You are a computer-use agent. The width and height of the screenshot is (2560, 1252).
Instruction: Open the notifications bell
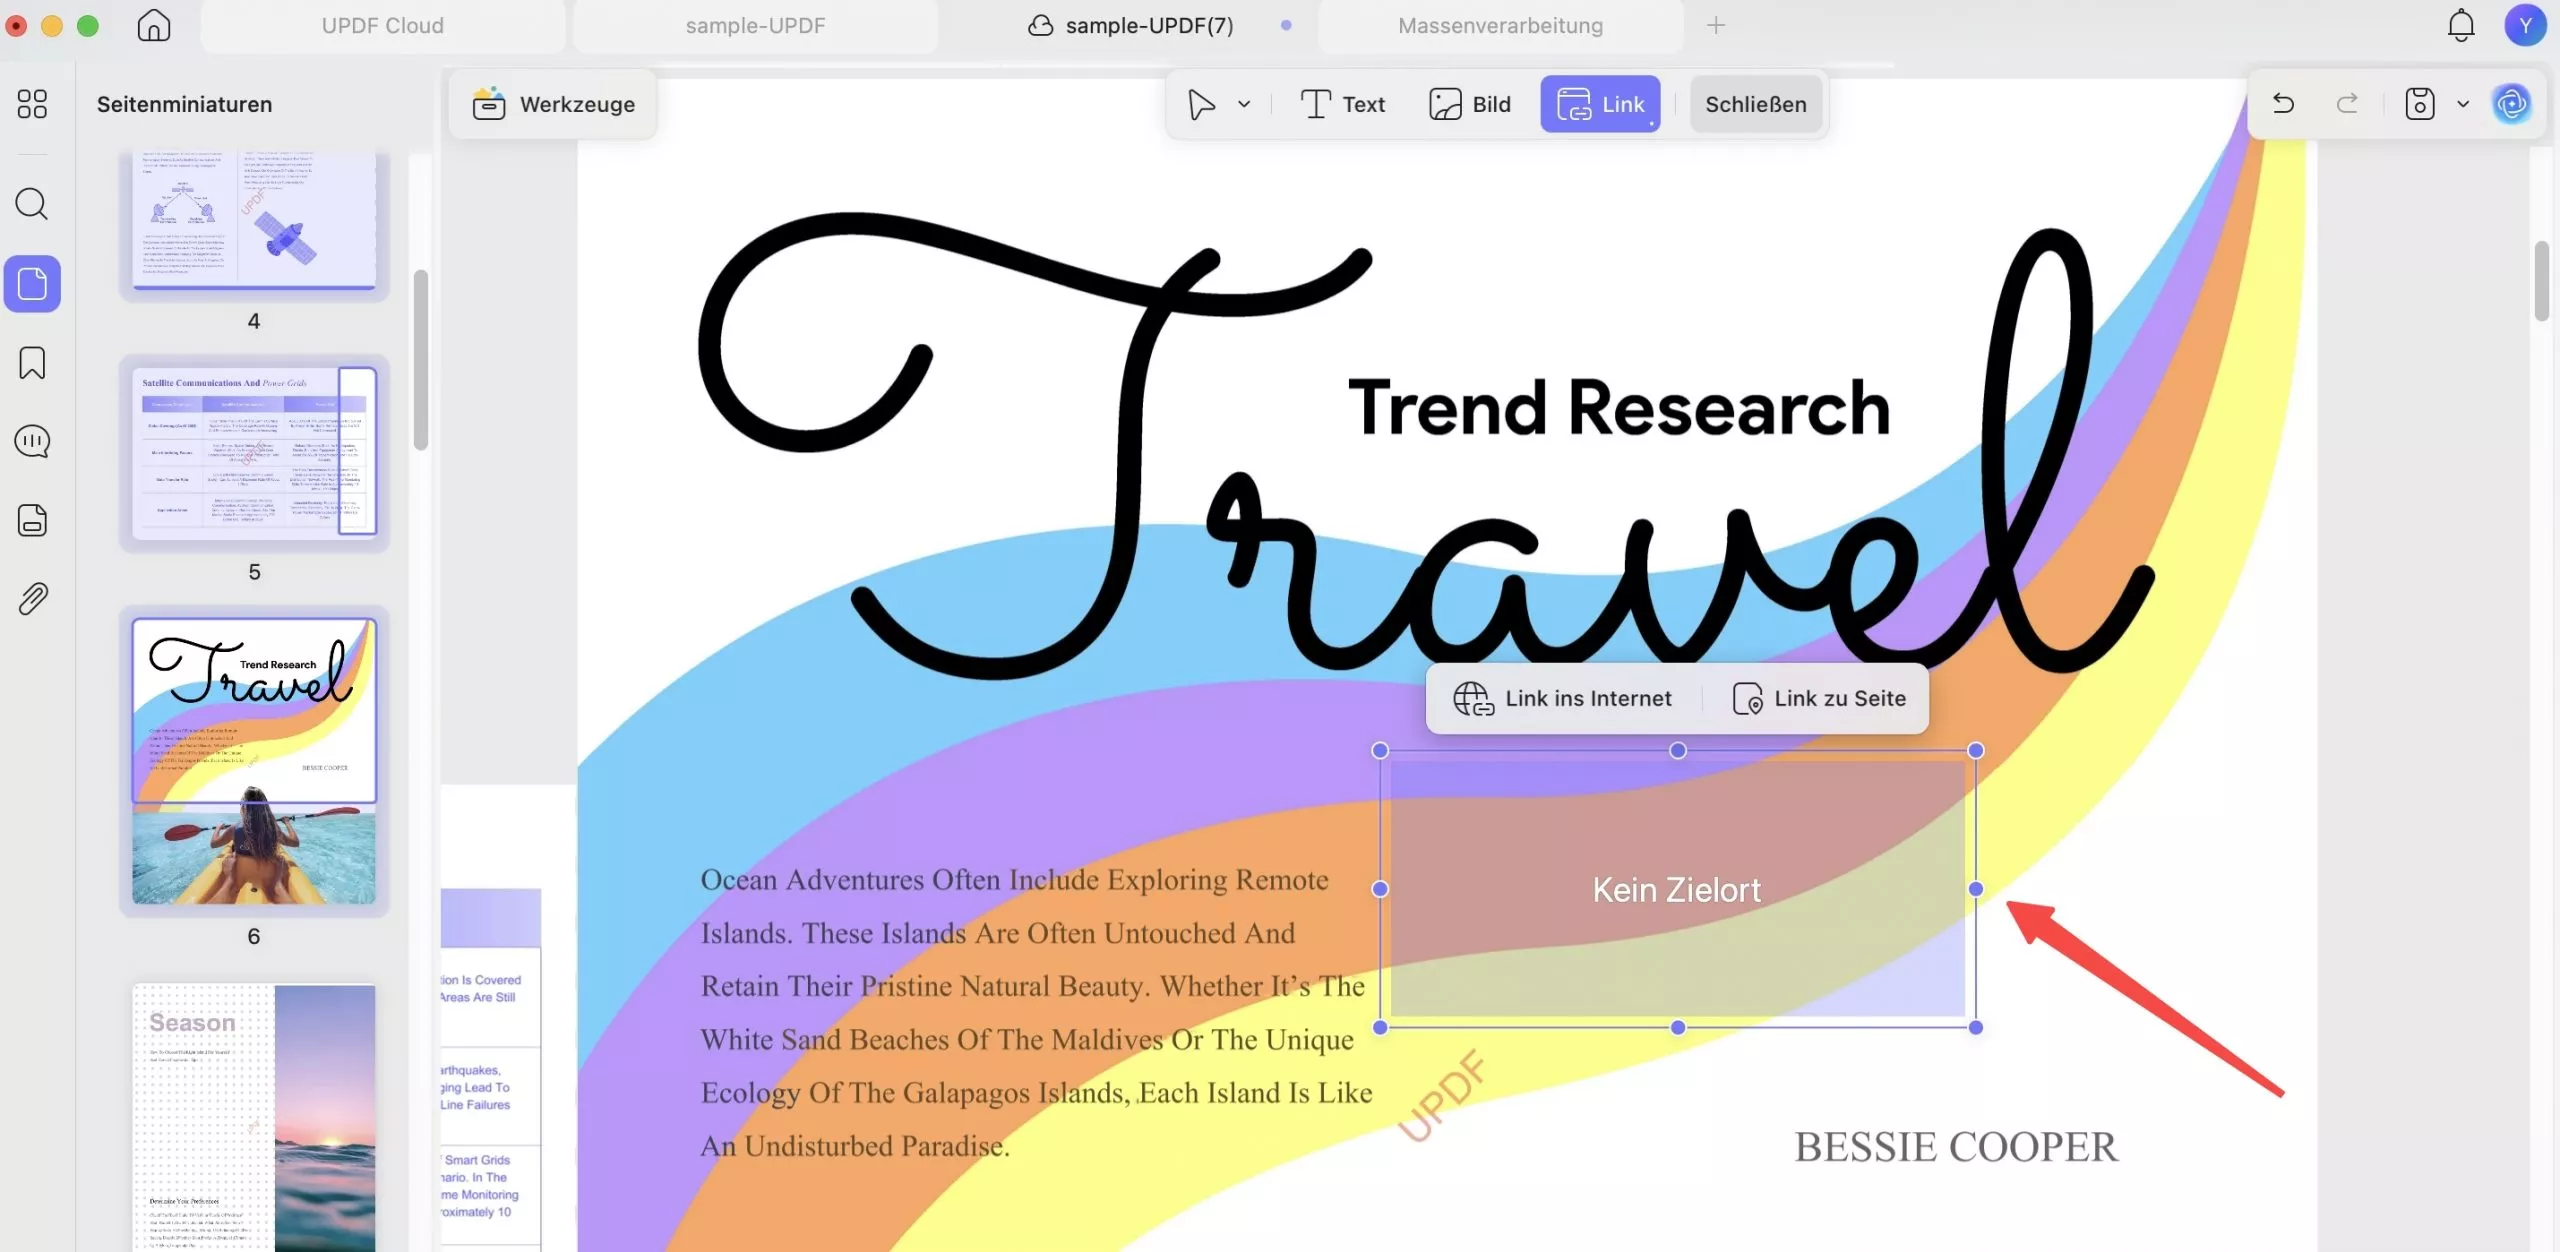tap(2461, 25)
